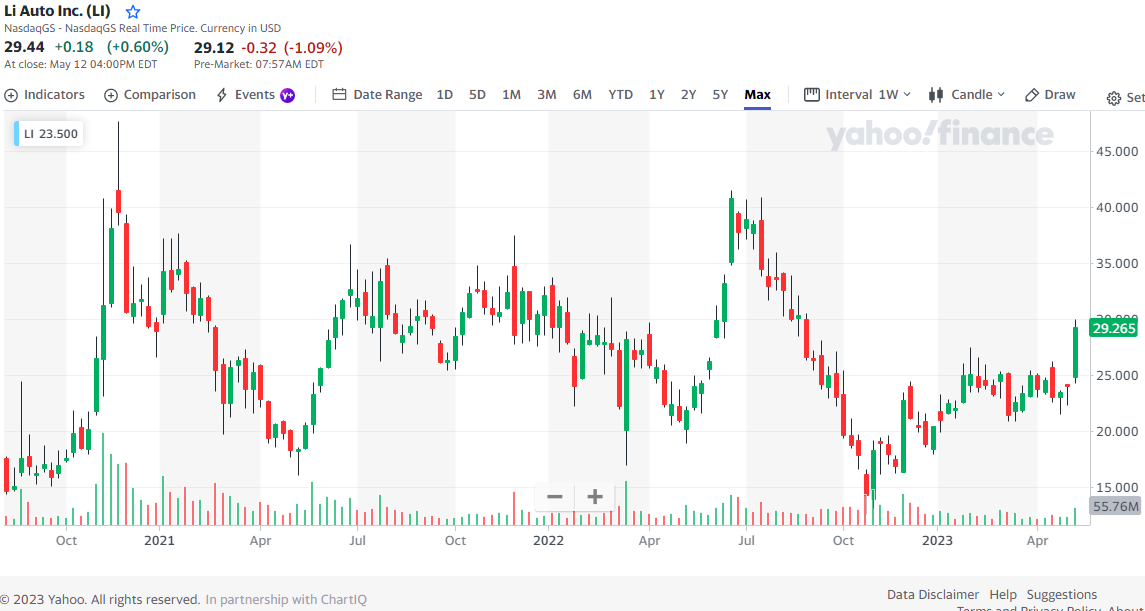Select the 1D range
This screenshot has width=1145, height=611.
pyautogui.click(x=445, y=95)
